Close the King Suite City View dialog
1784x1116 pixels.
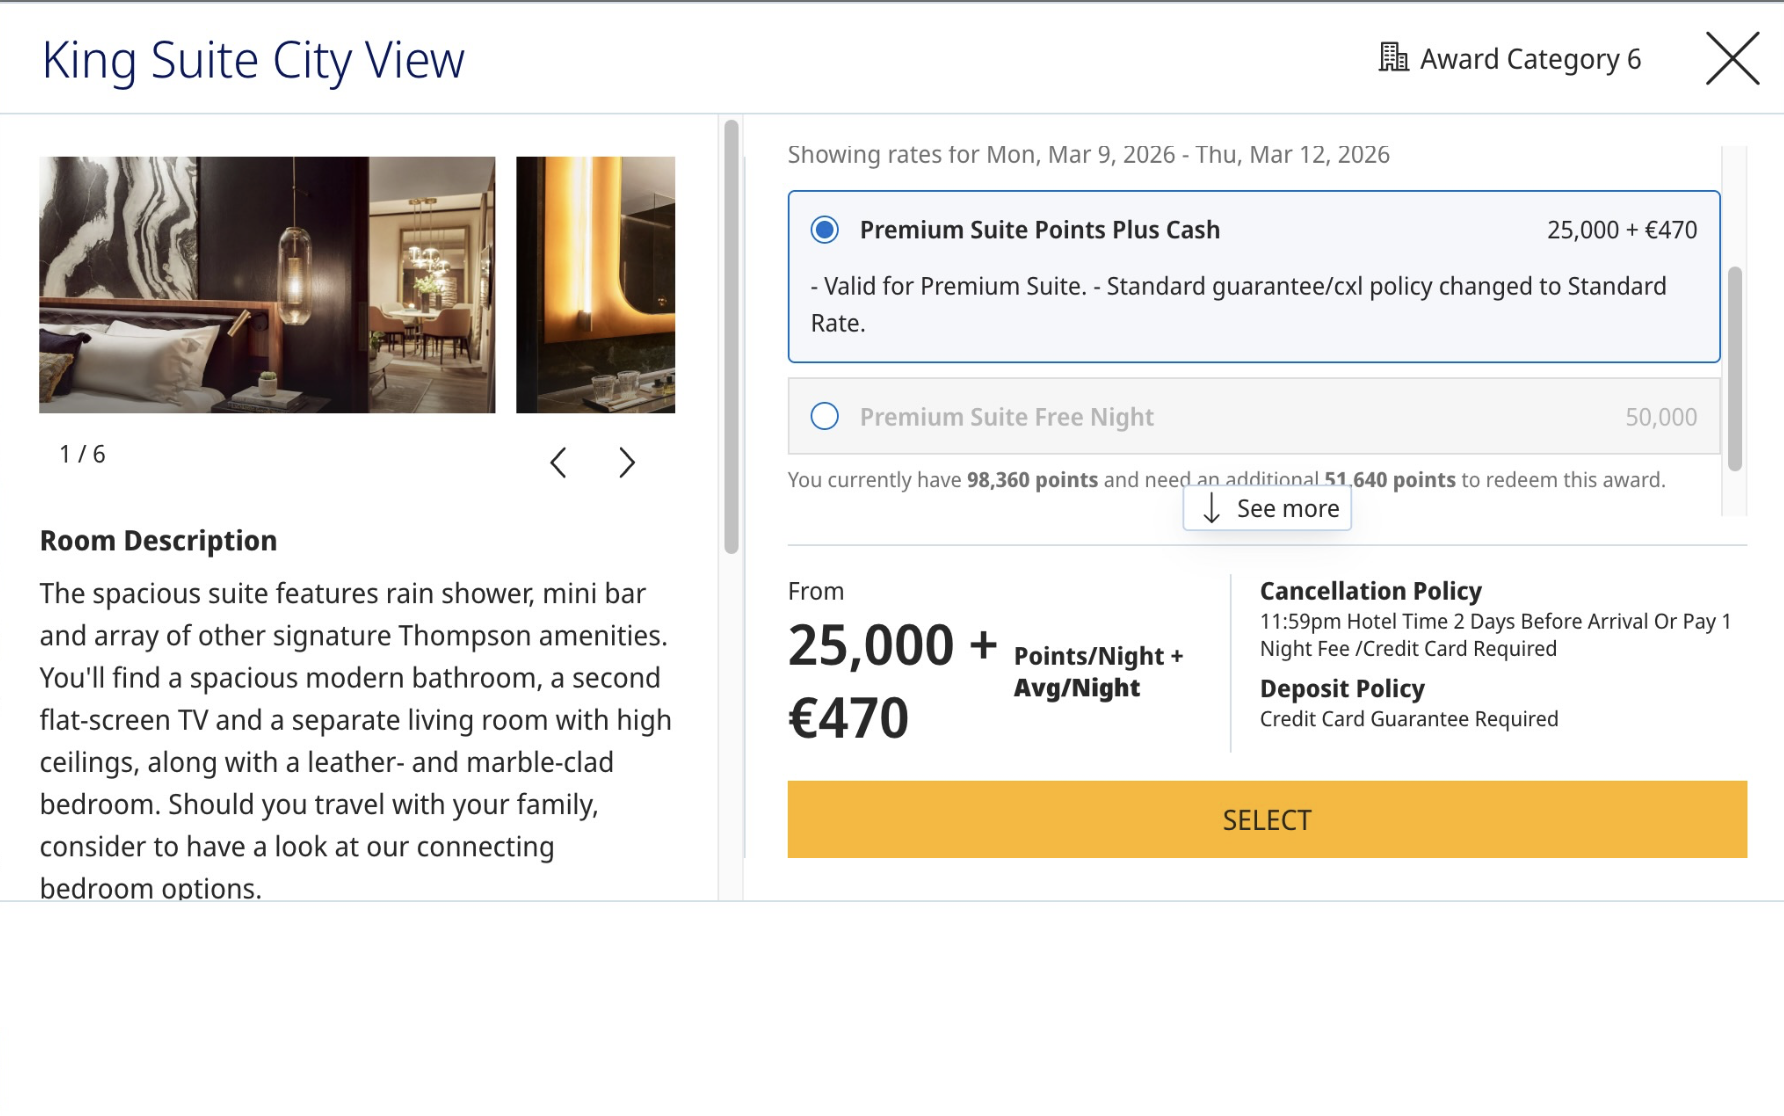(x=1732, y=59)
